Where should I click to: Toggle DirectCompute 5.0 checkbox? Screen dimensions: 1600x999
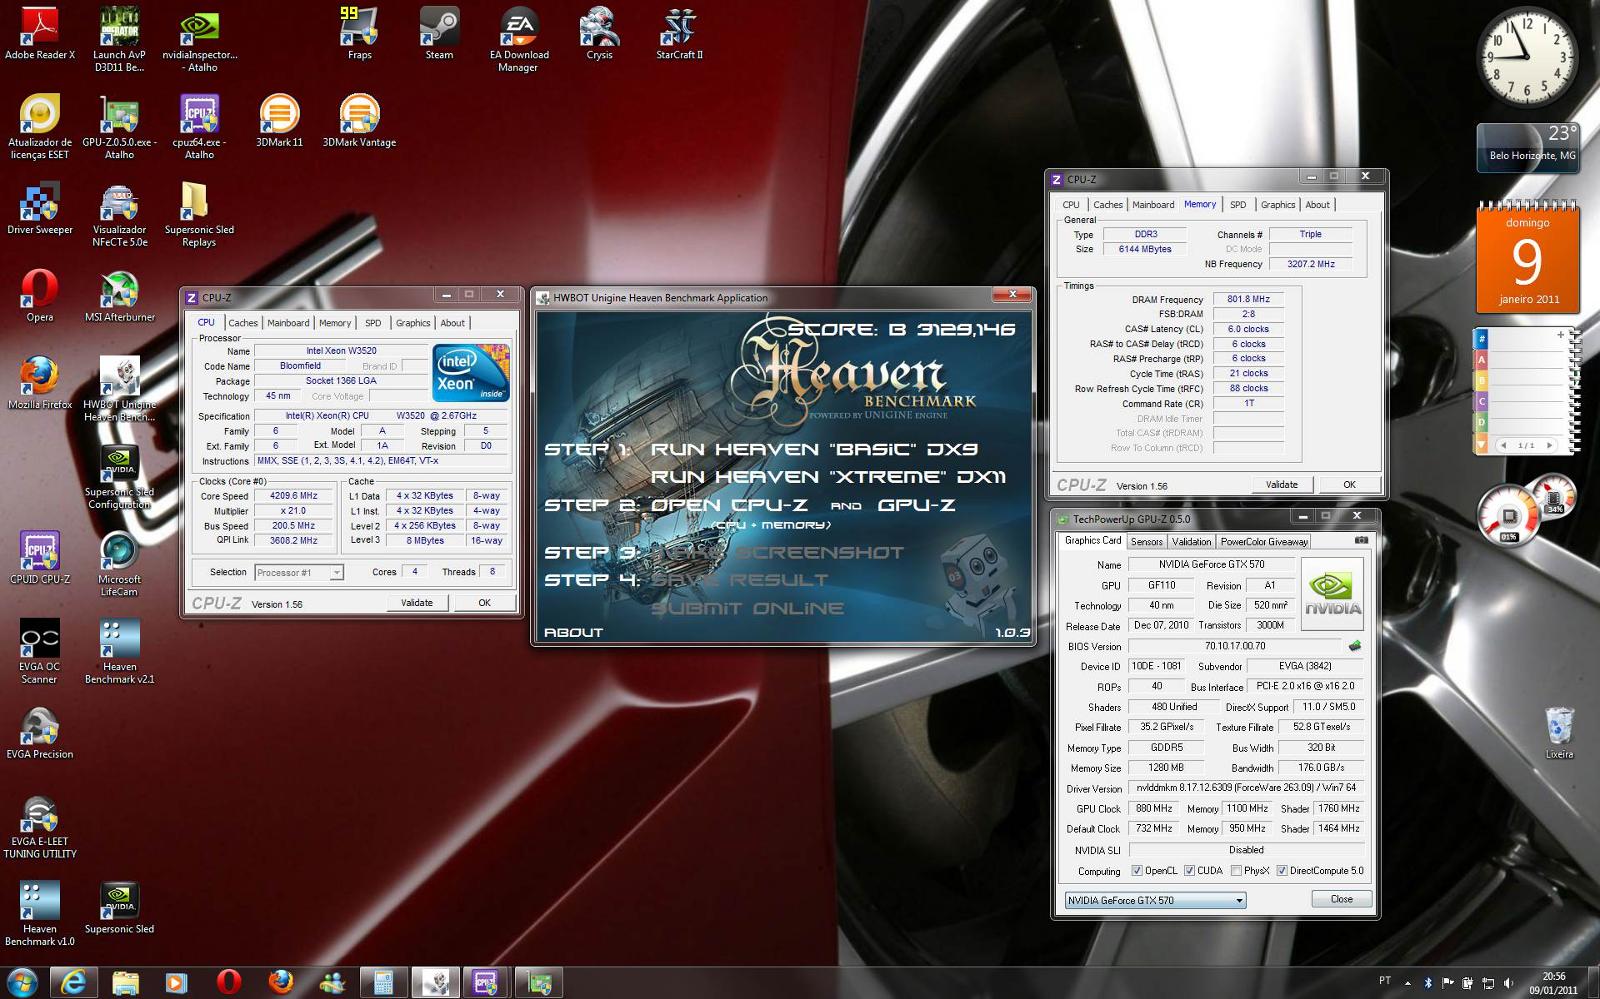point(1281,871)
